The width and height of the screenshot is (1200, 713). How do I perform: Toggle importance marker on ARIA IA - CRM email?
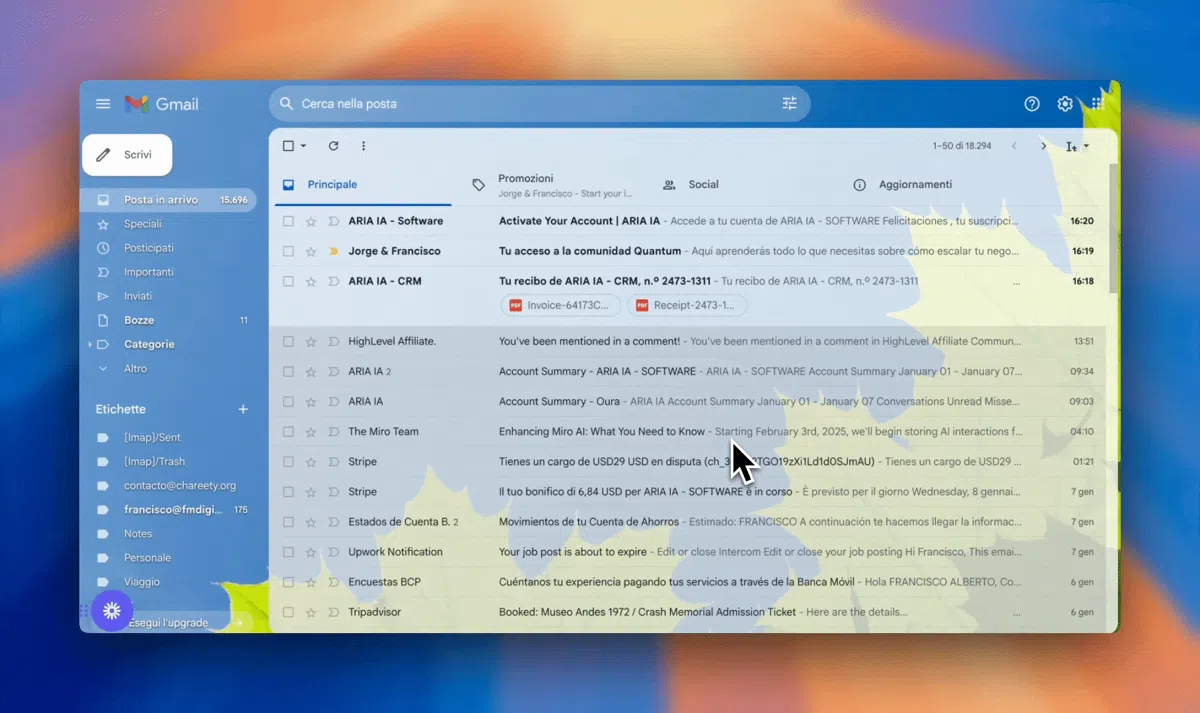click(x=334, y=281)
